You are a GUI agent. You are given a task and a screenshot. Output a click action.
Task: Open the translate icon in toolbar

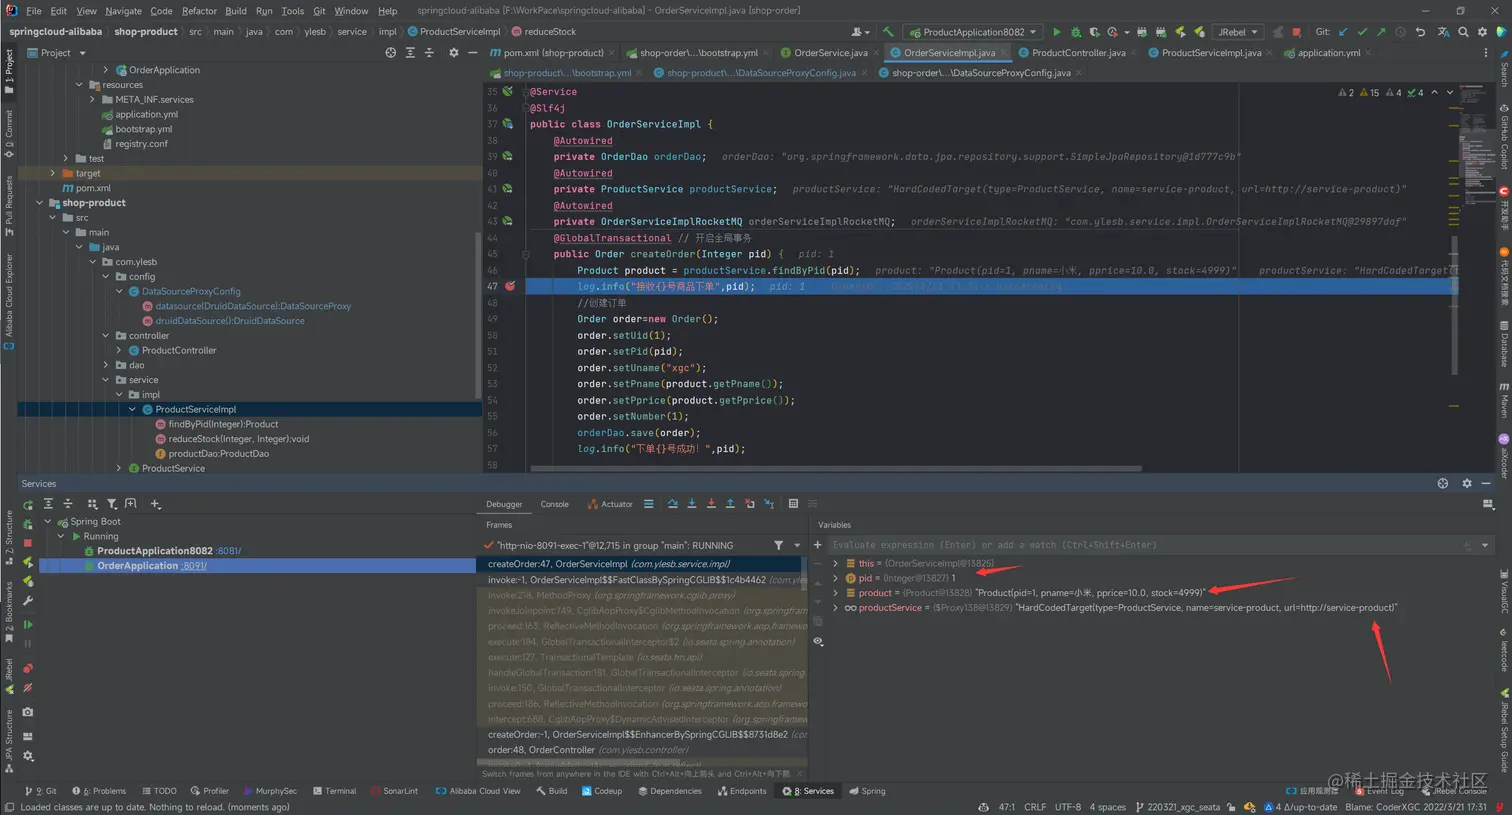1442,32
